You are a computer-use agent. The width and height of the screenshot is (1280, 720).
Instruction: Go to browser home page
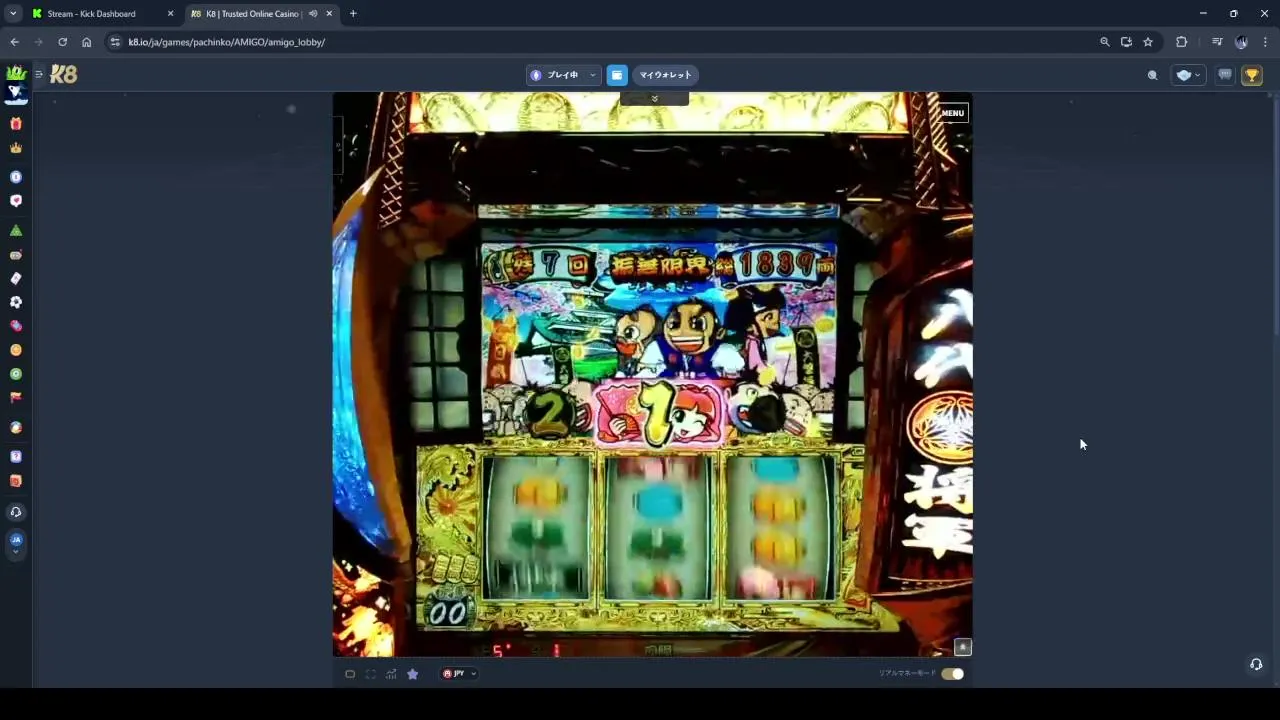click(87, 42)
